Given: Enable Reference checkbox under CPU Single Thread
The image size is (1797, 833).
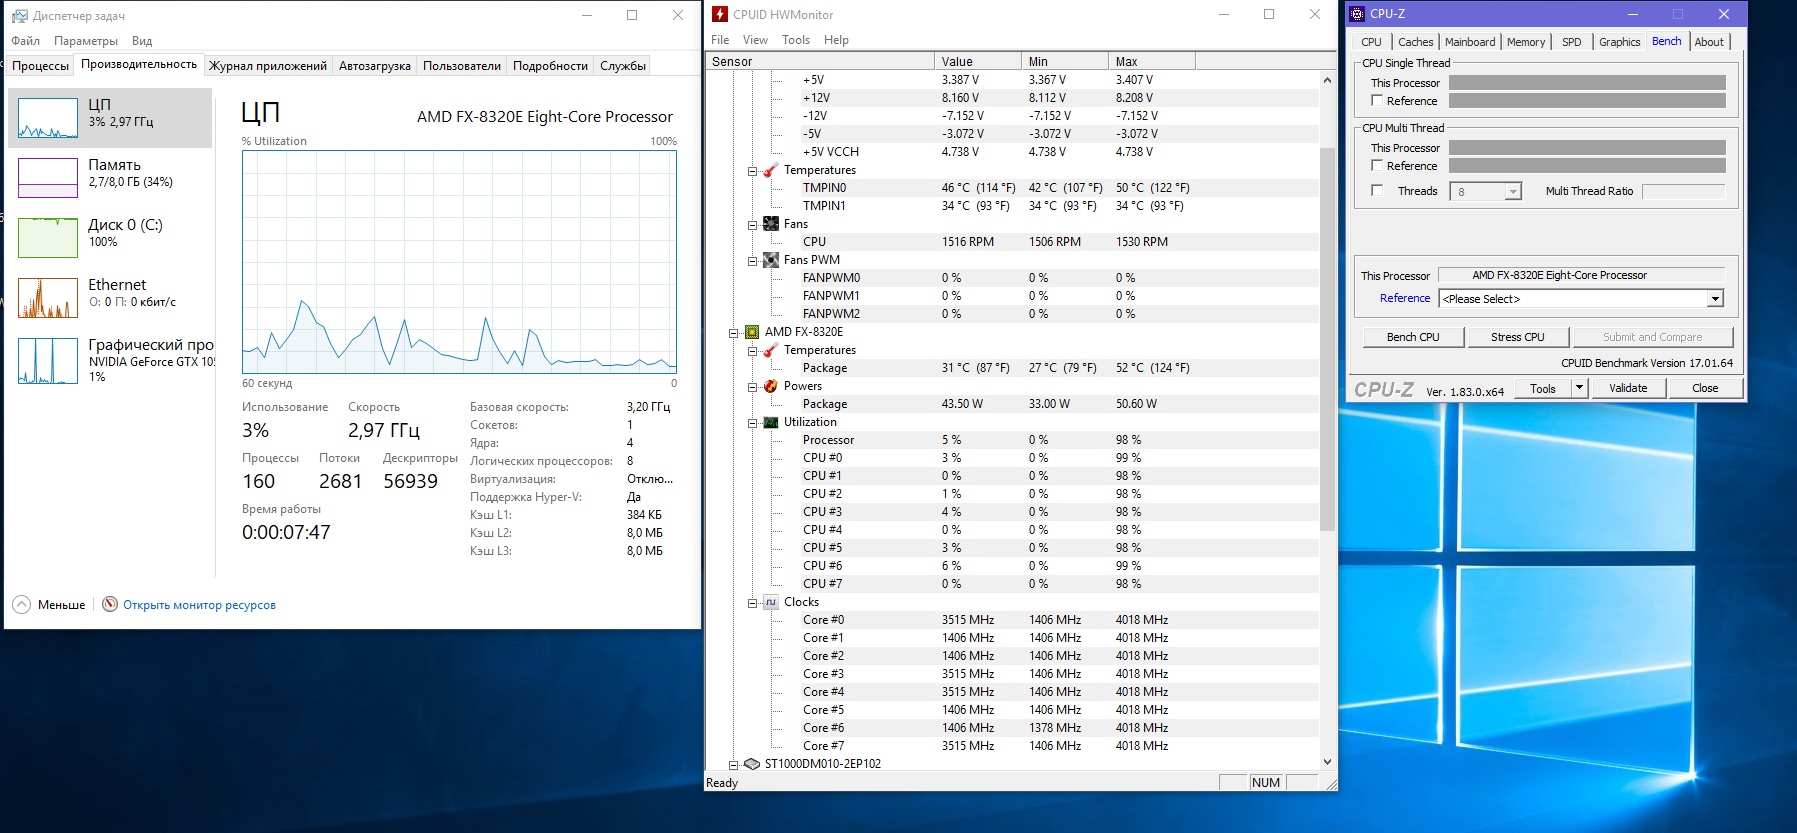Looking at the screenshot, I should 1377,101.
